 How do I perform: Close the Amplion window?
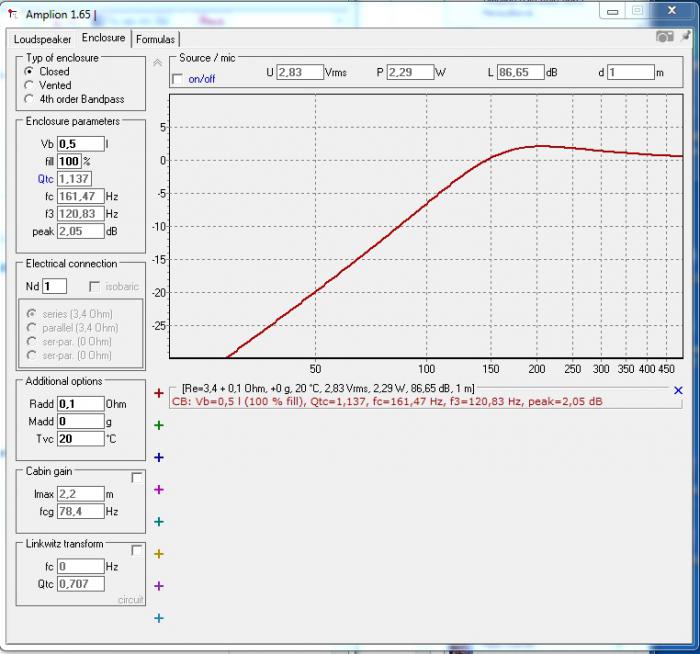(x=672, y=10)
